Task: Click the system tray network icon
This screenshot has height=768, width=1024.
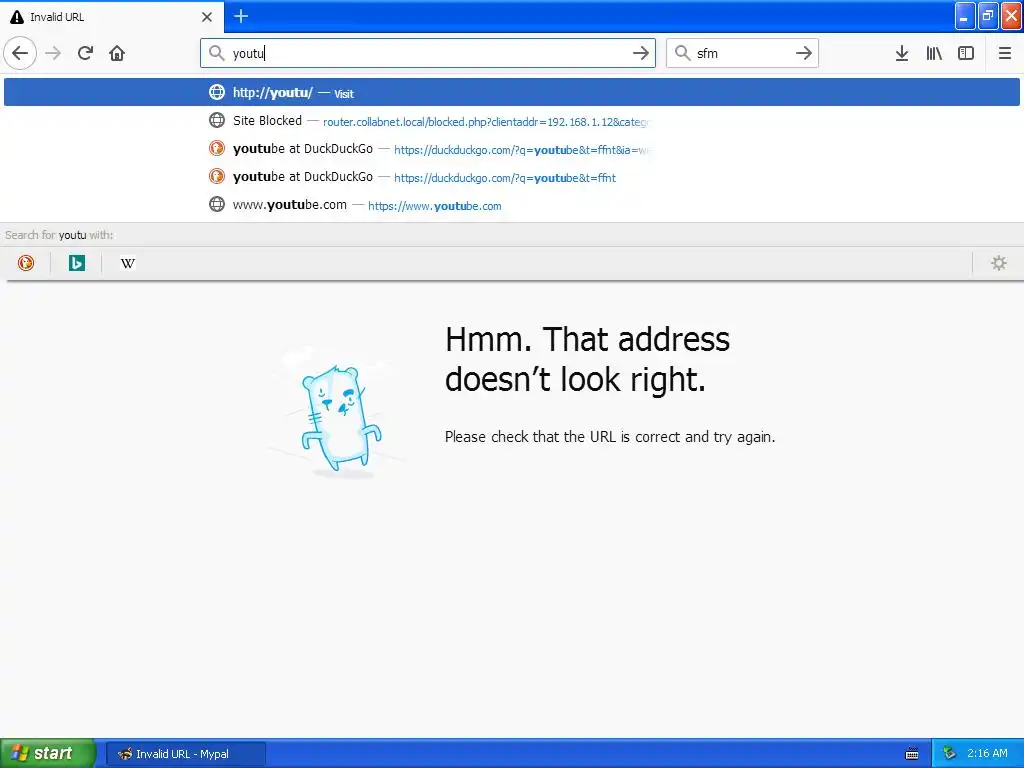Action: (x=950, y=754)
